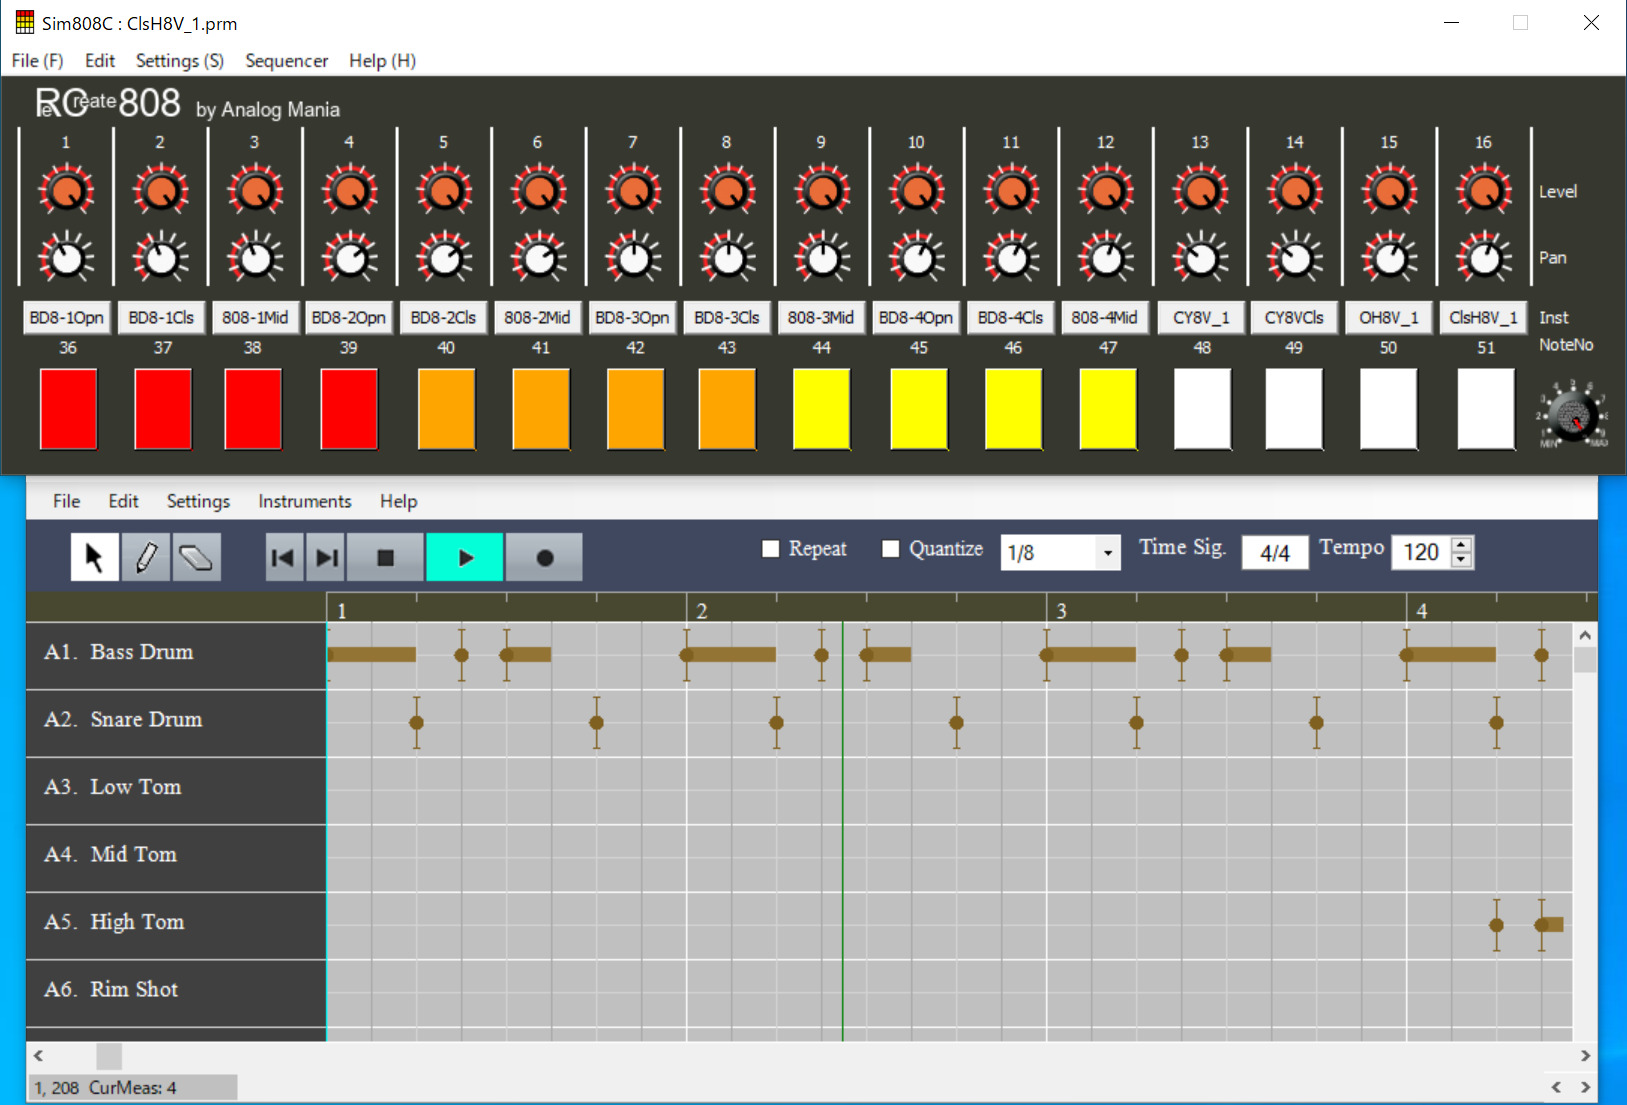Click the 4/4 time signature field
Screen dimensions: 1627x1105
coord(1275,552)
